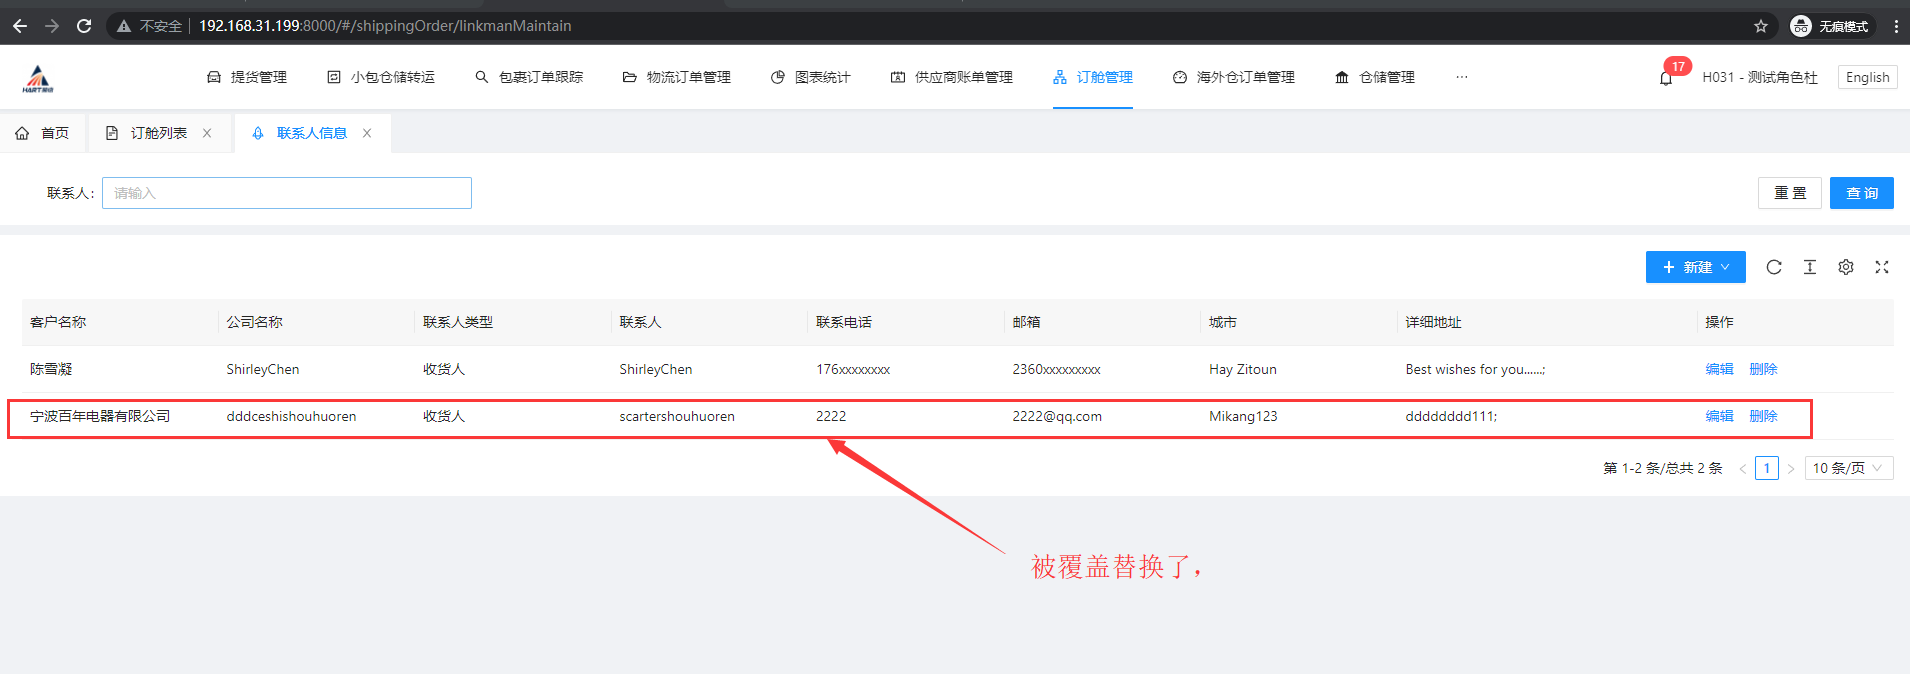Open column settings gear icon
The width and height of the screenshot is (1910, 674).
tap(1846, 267)
